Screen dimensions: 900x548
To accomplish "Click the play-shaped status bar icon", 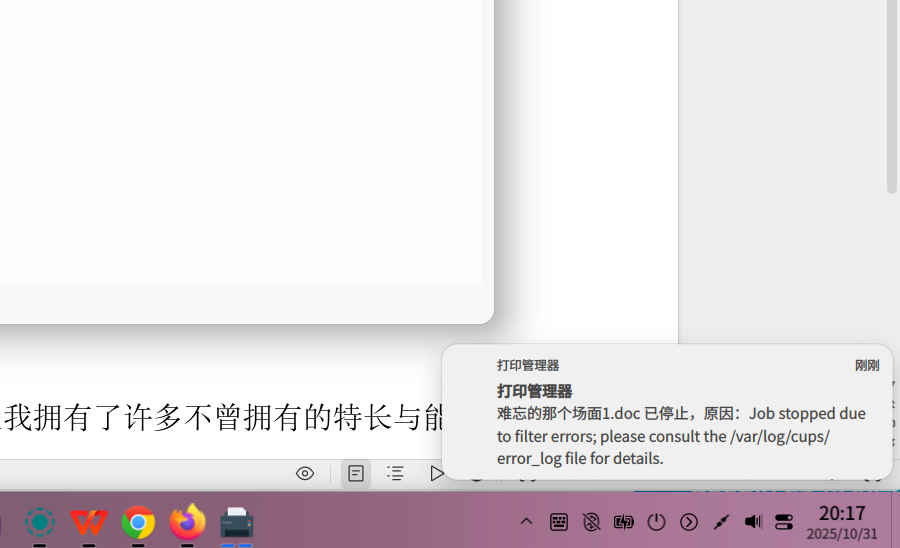I will click(436, 473).
